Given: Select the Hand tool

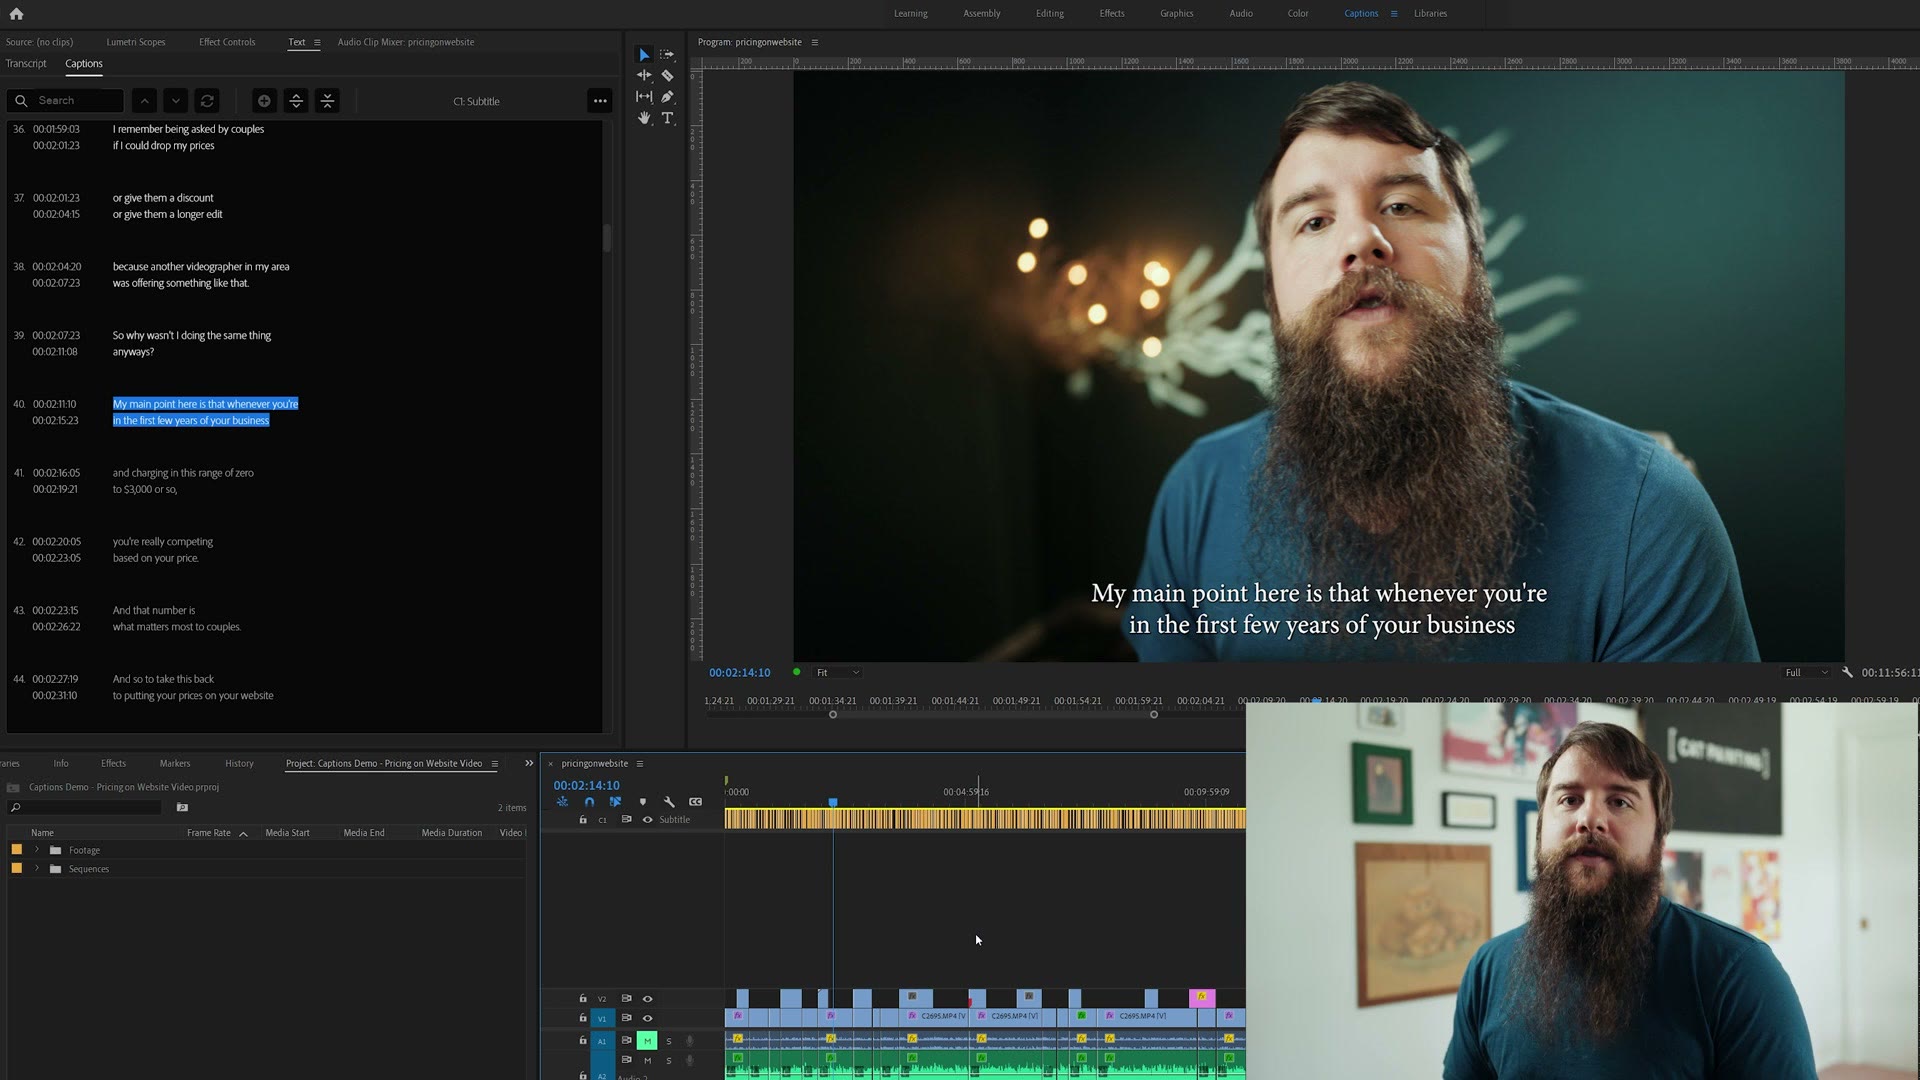Looking at the screenshot, I should pos(644,118).
